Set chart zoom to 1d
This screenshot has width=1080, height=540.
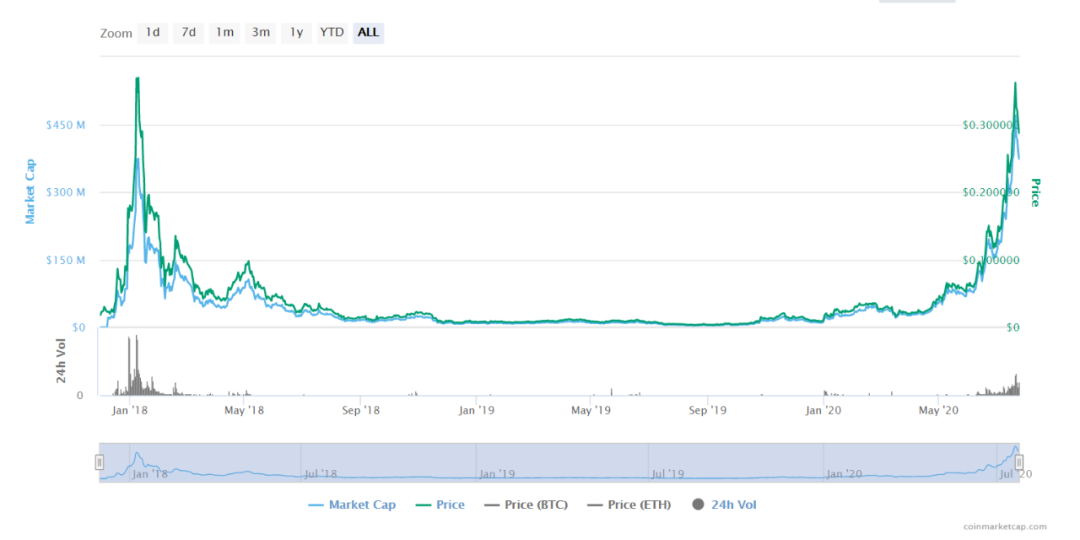pyautogui.click(x=152, y=32)
